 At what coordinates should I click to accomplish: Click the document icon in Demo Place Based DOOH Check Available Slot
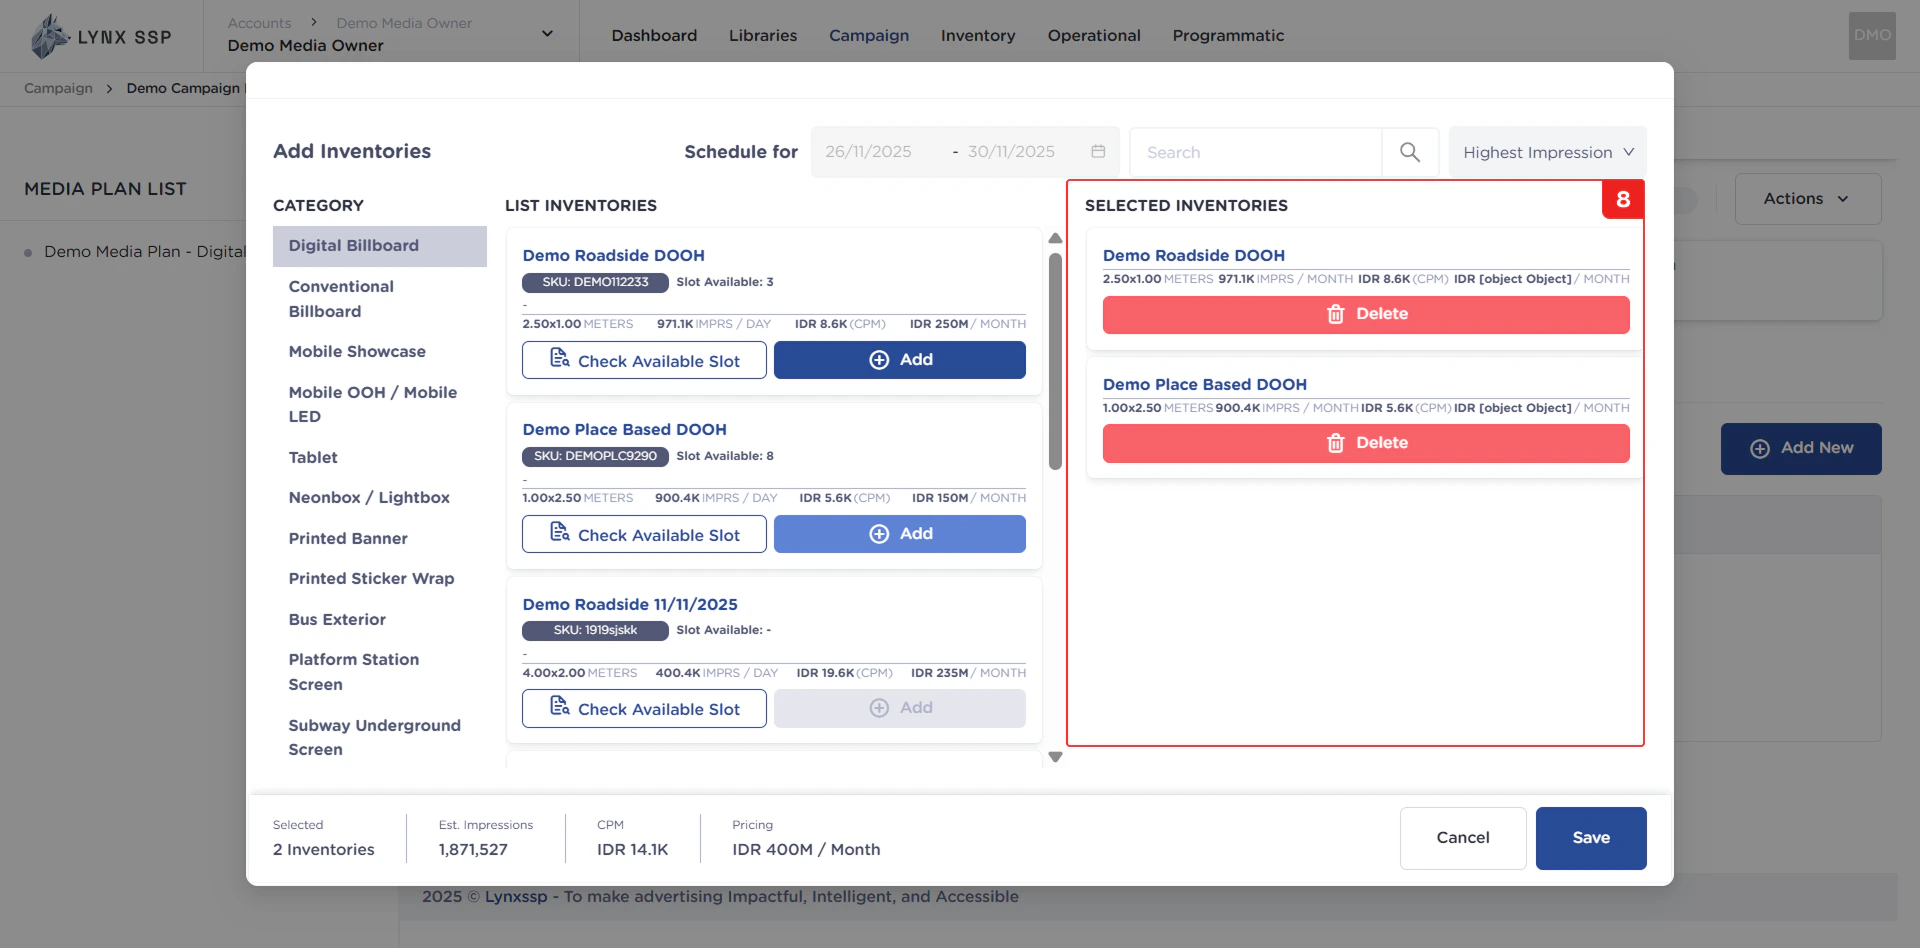tap(560, 532)
